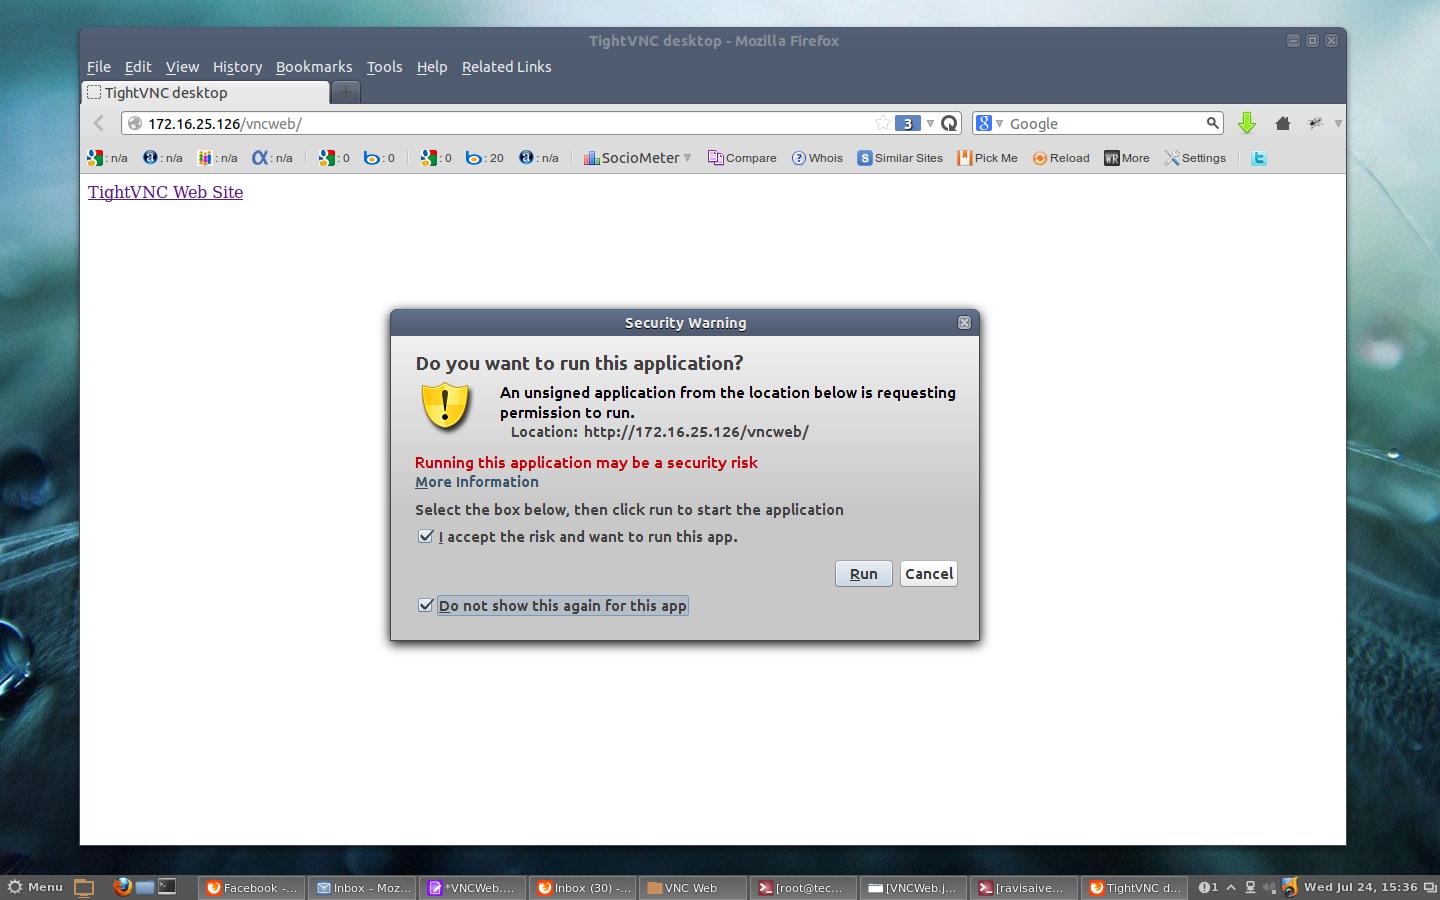The height and width of the screenshot is (900, 1440).
Task: Click the green downloads arrow icon
Action: point(1246,123)
